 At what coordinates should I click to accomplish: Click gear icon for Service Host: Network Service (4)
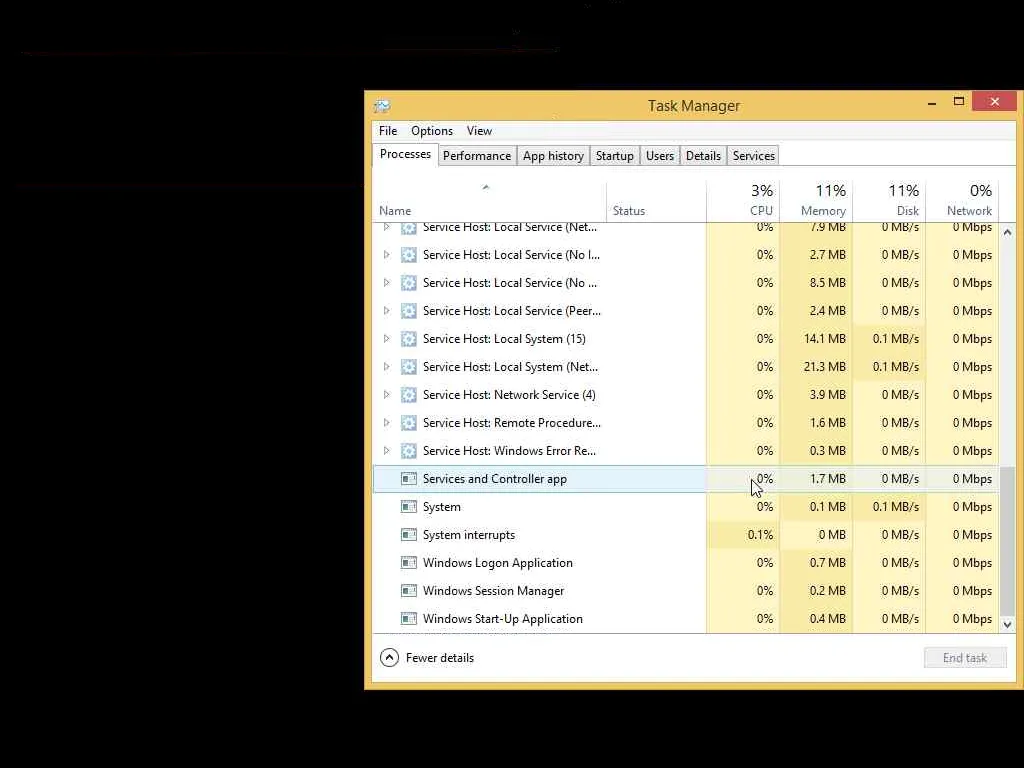[409, 395]
